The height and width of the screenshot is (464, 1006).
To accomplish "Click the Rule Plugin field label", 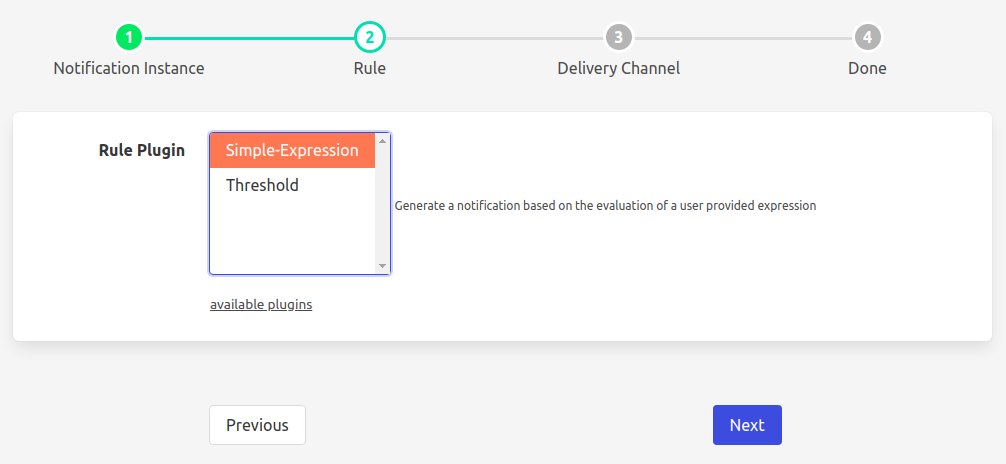I will [141, 150].
